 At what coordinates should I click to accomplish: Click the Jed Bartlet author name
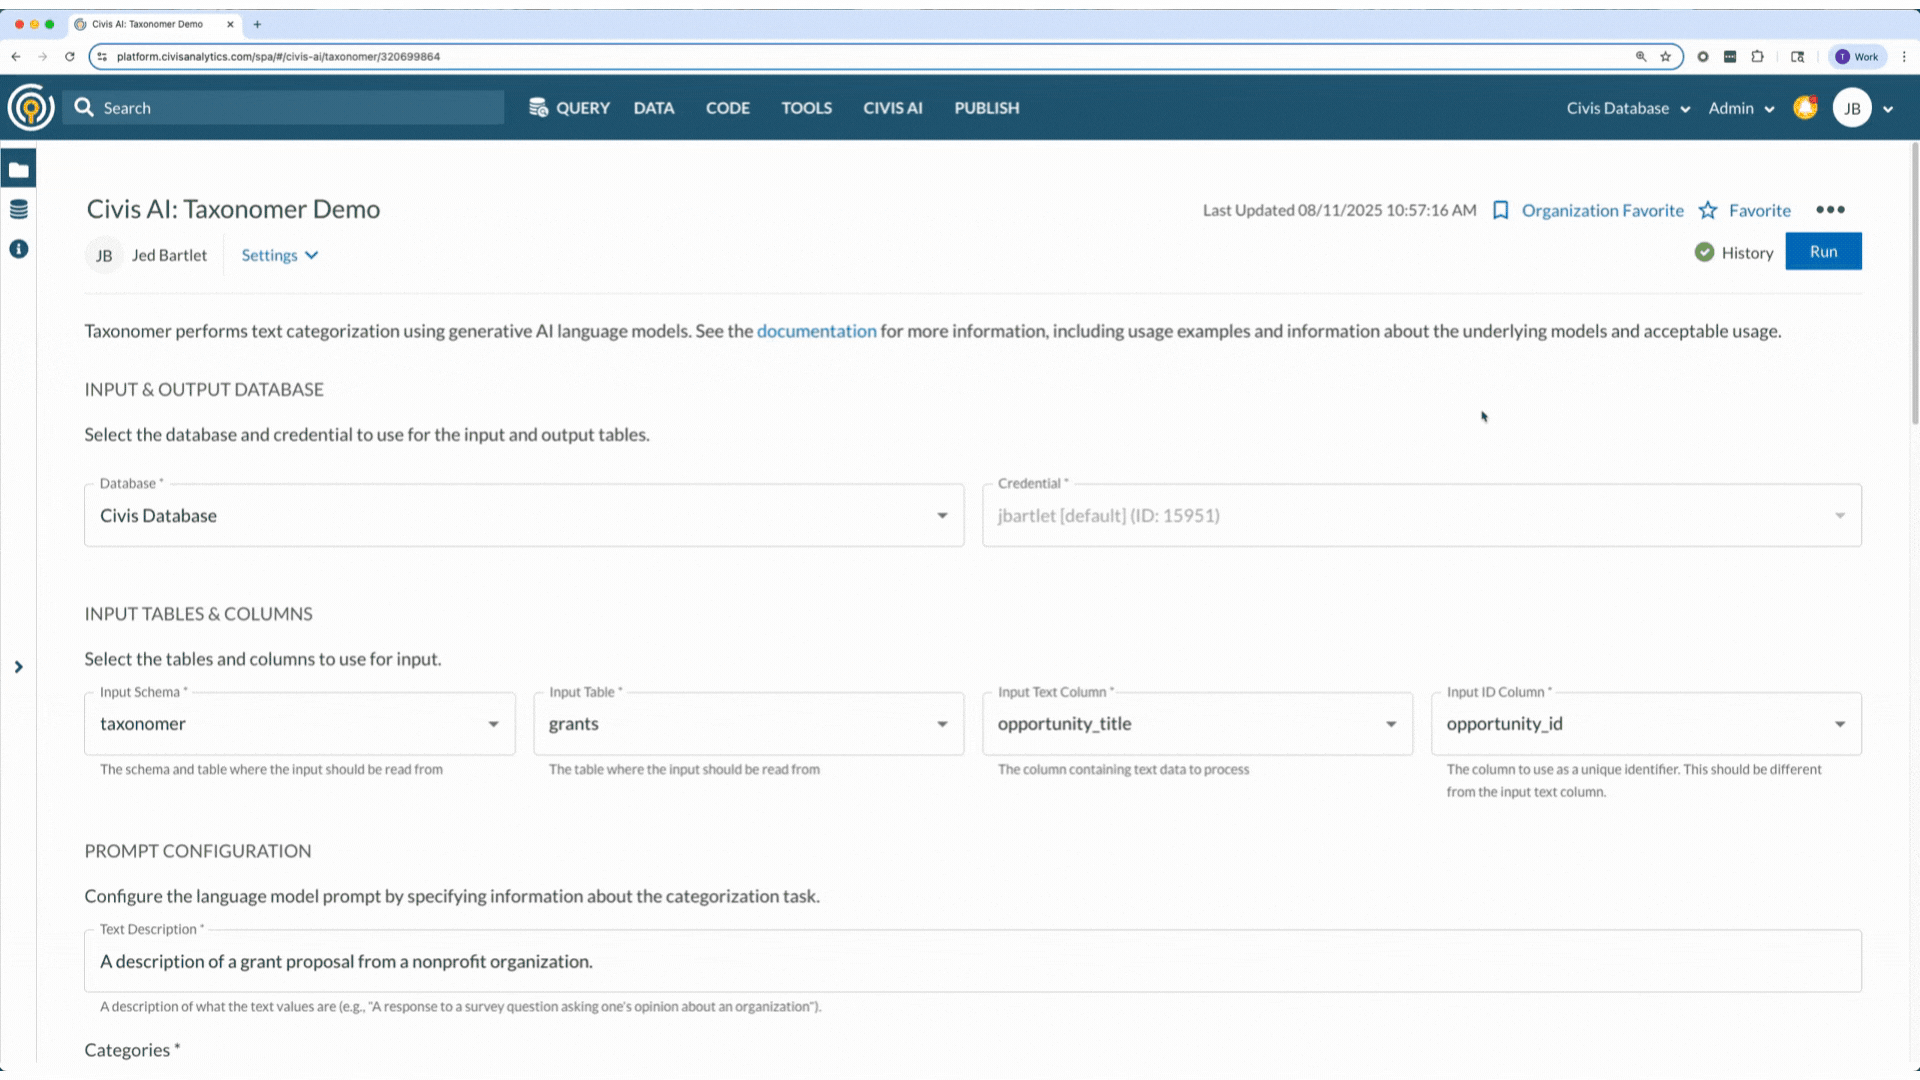[x=169, y=255]
